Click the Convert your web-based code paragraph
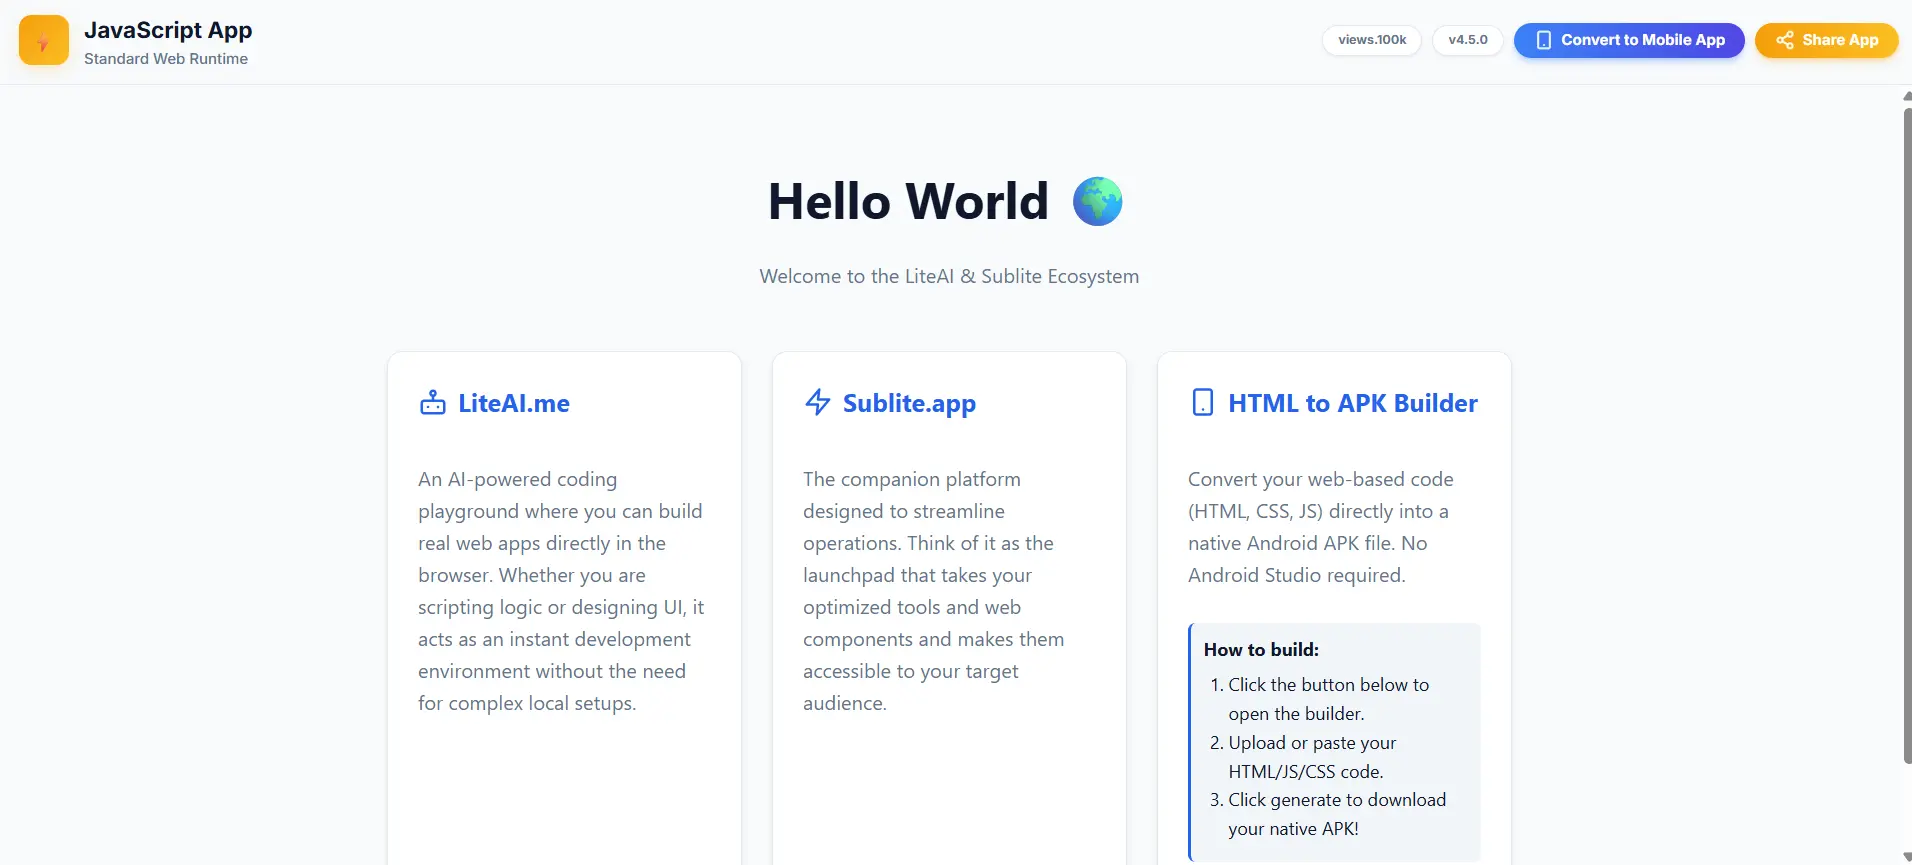Viewport: 1912px width, 865px height. point(1321,527)
